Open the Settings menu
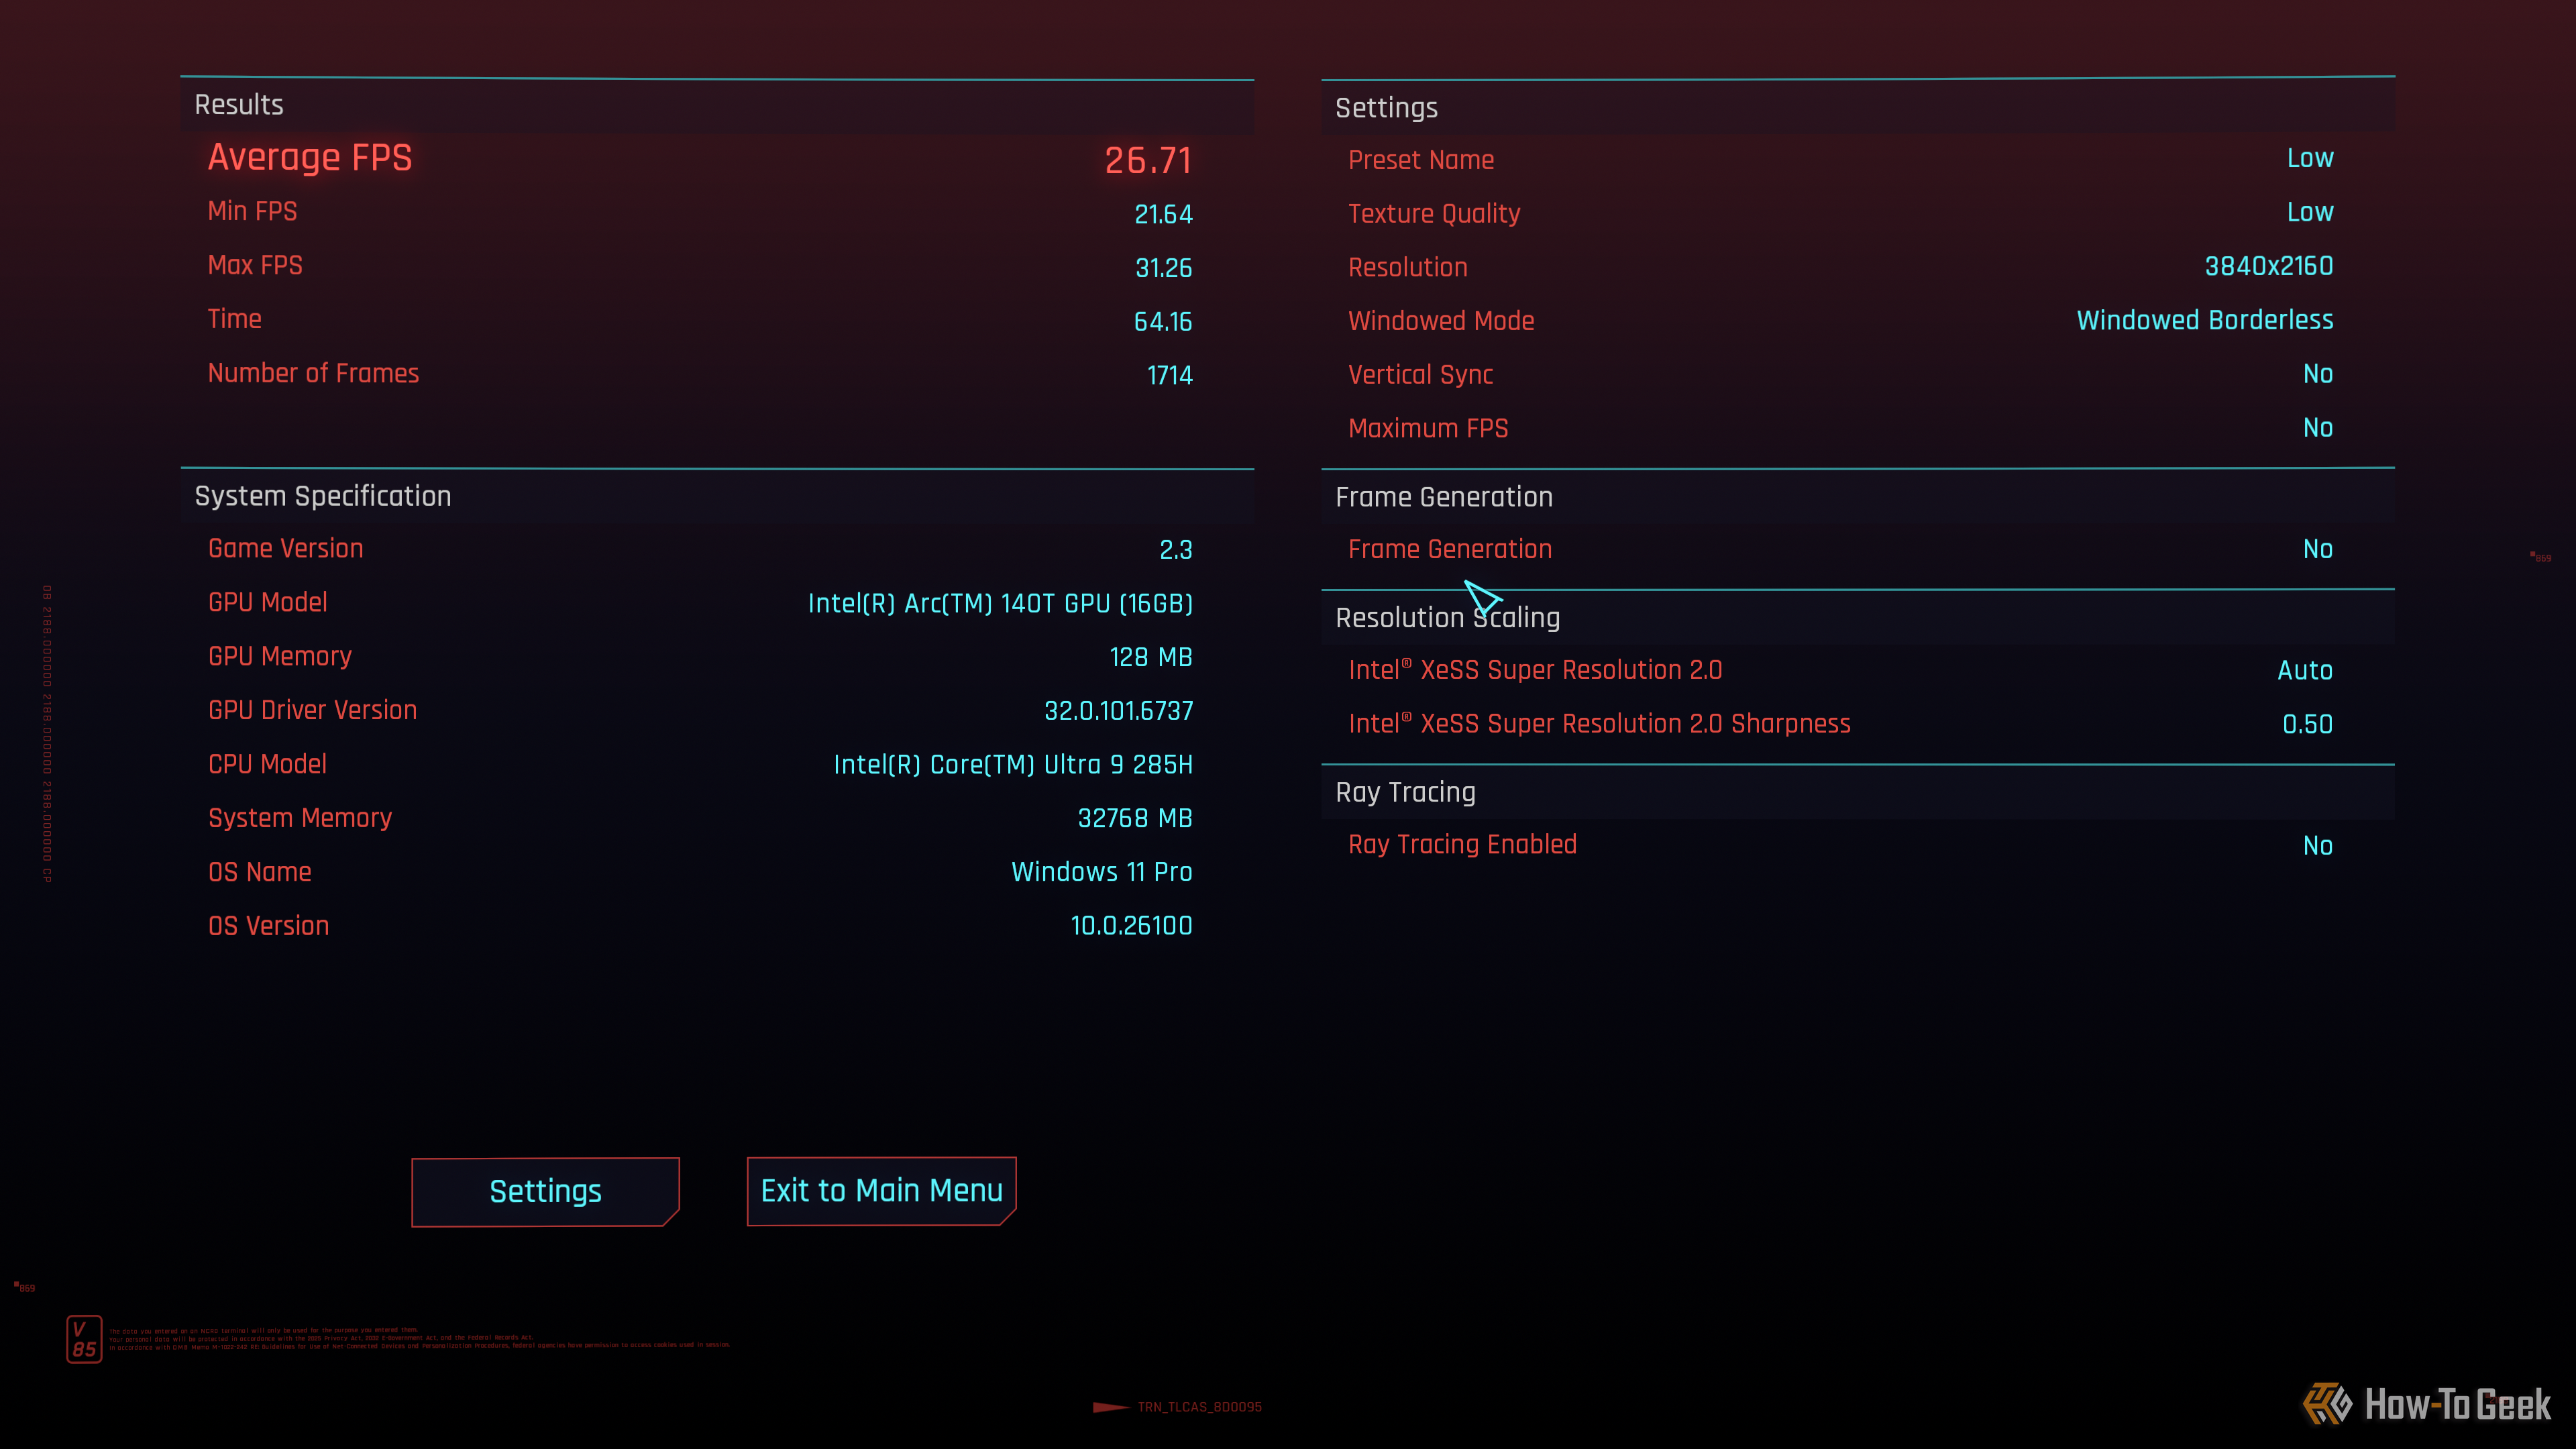The height and width of the screenshot is (1449, 2576). coord(545,1191)
